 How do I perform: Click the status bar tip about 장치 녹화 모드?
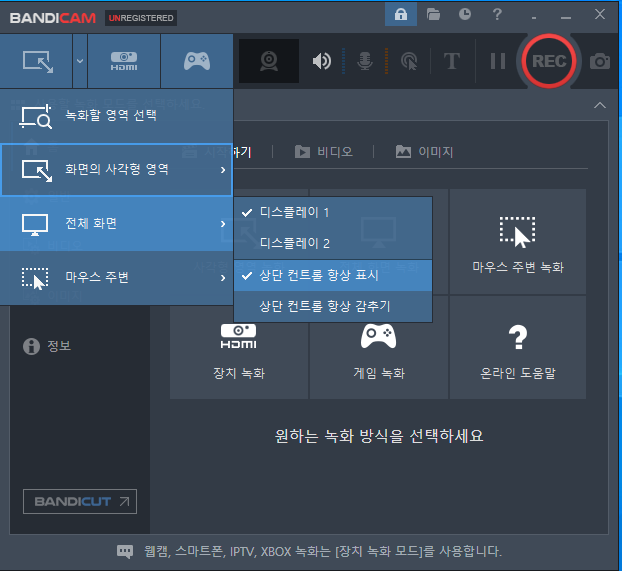323,551
